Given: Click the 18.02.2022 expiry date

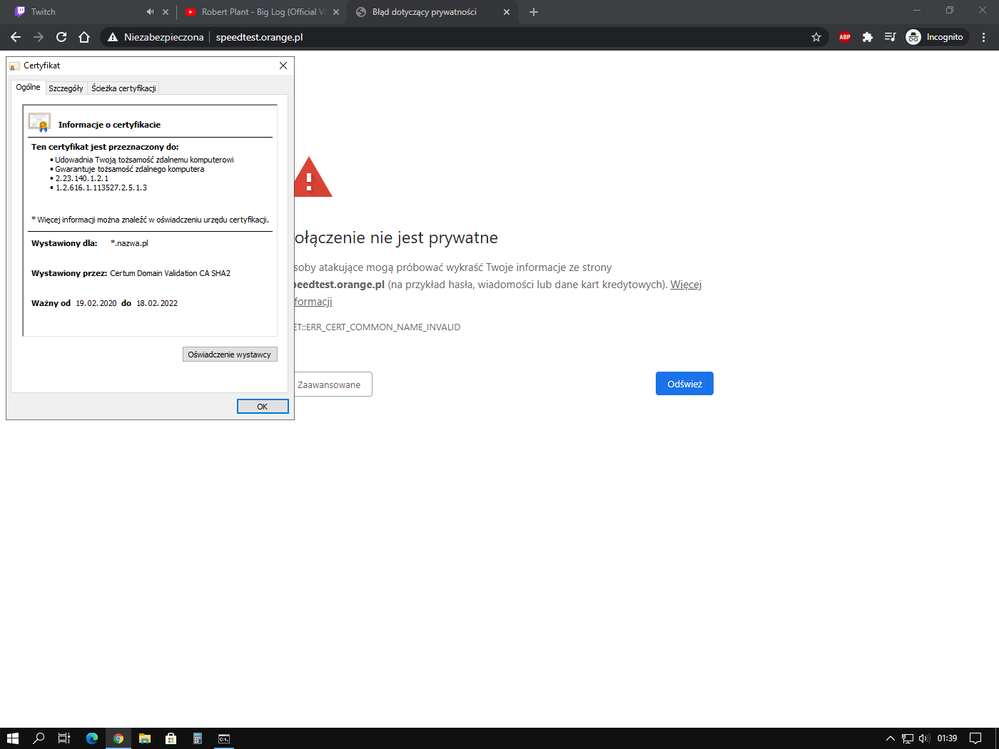Looking at the screenshot, I should tap(157, 303).
